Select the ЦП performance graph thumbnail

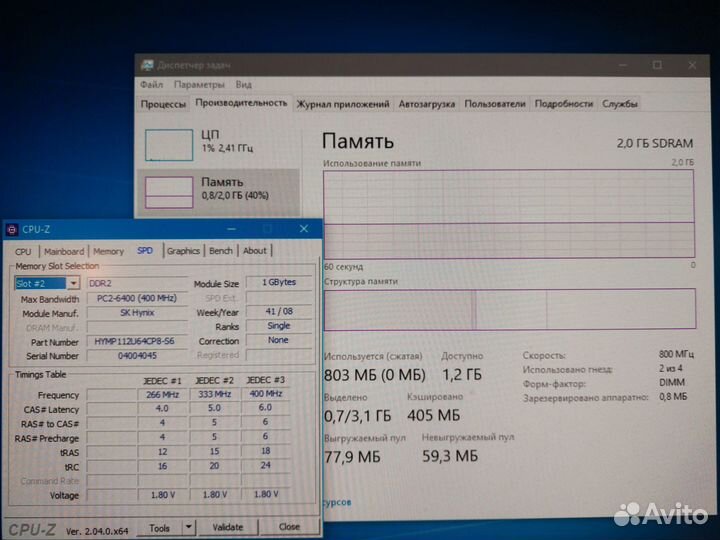click(169, 145)
